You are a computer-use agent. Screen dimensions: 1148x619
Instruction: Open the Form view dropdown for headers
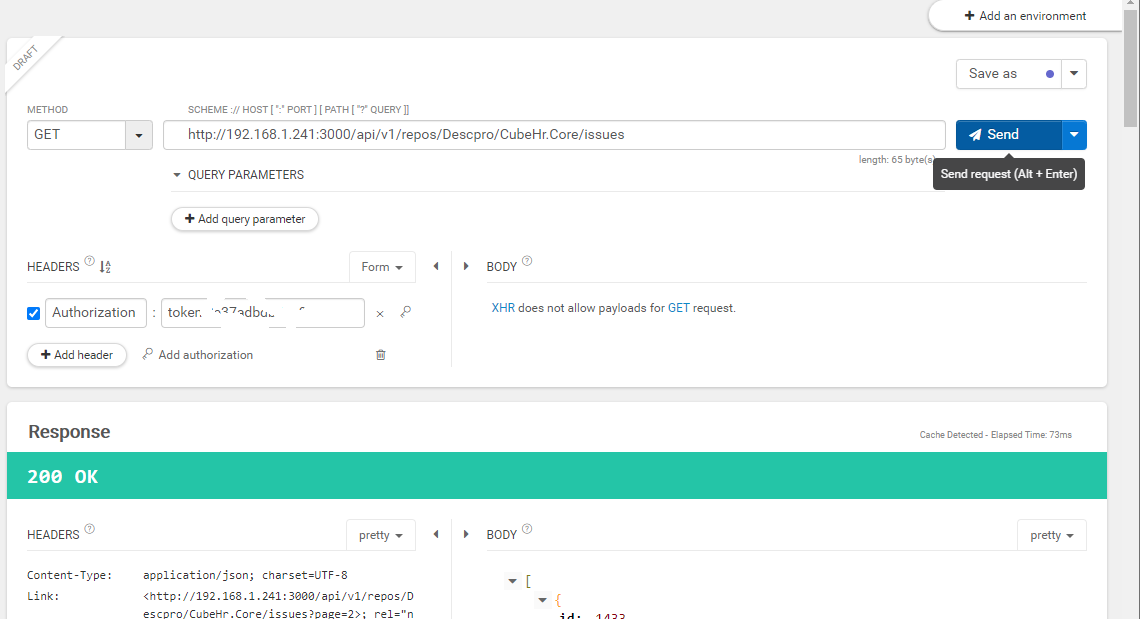point(382,267)
